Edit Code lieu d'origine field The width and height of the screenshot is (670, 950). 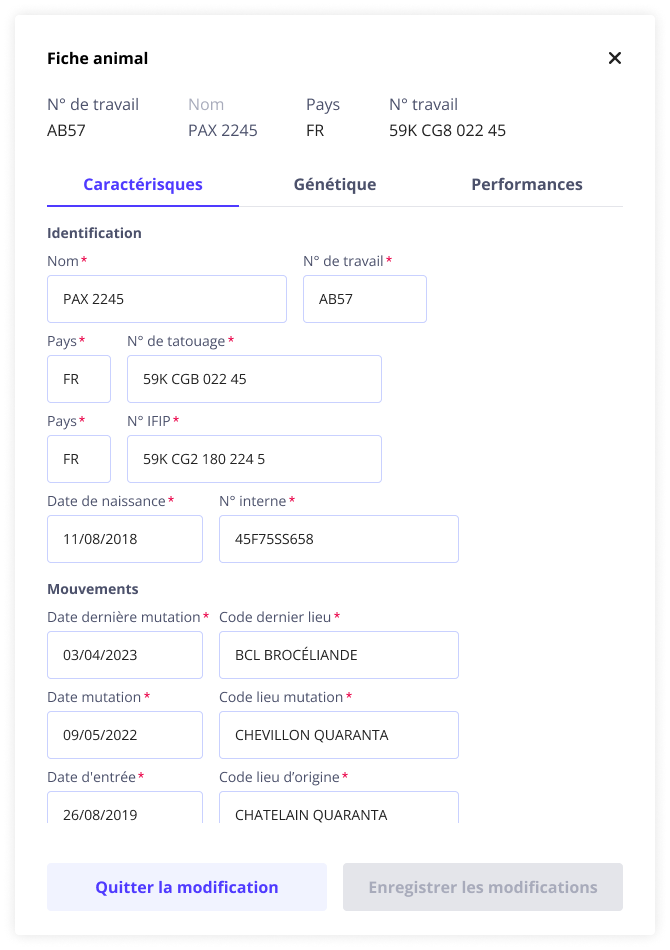(x=339, y=808)
